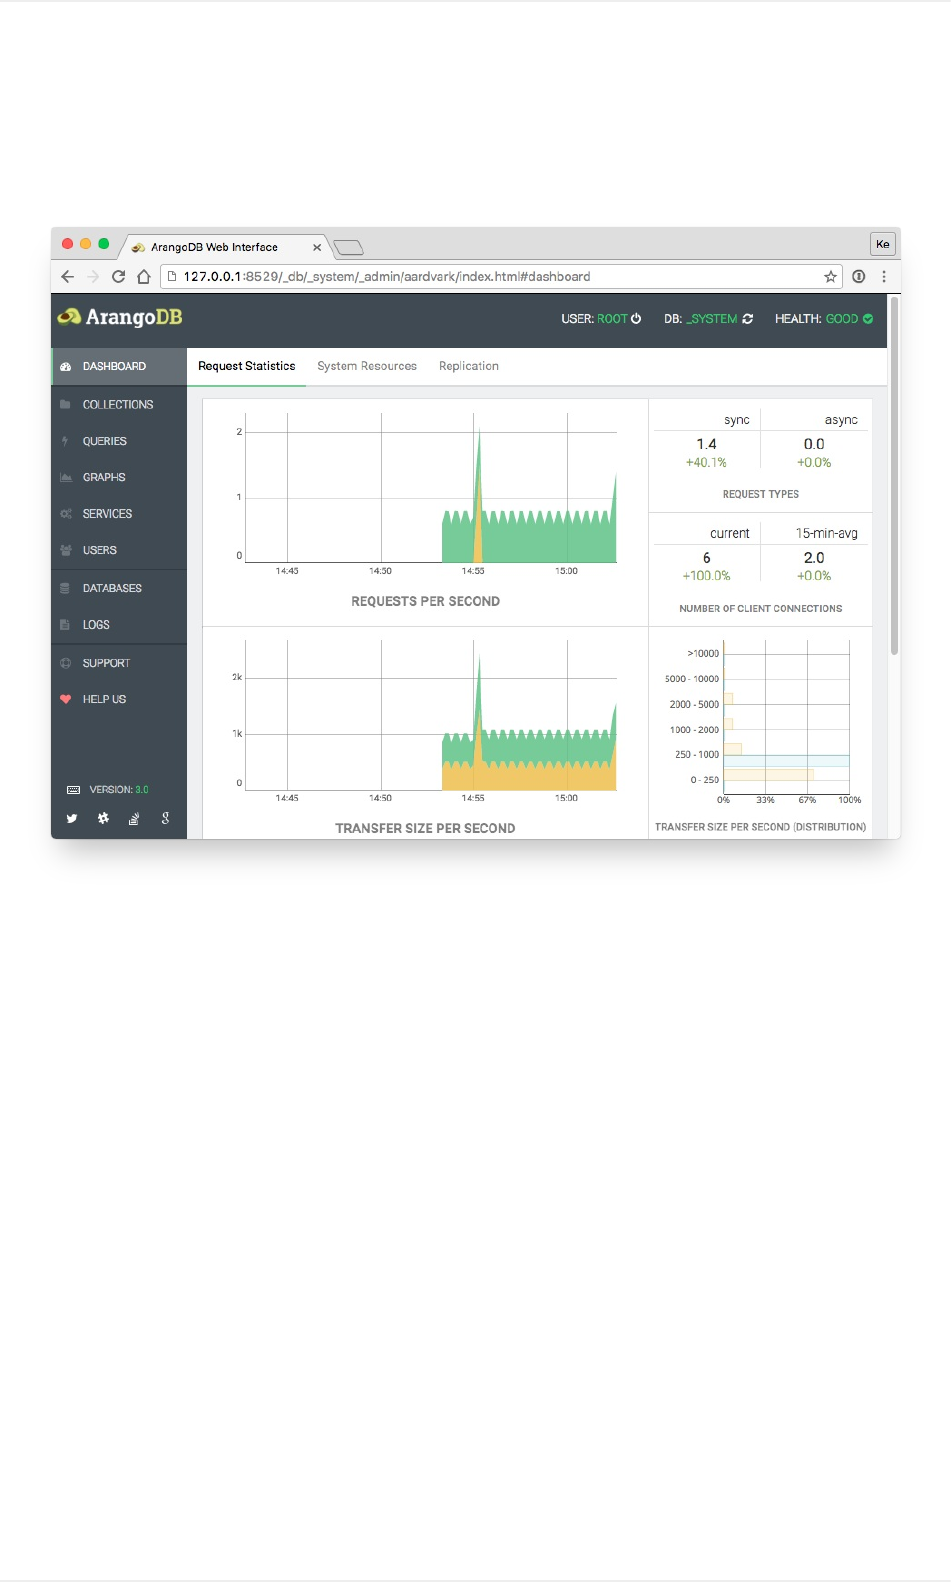The width and height of the screenshot is (951, 1582).
Task: Click the ArangoDB logo
Action: (x=120, y=318)
